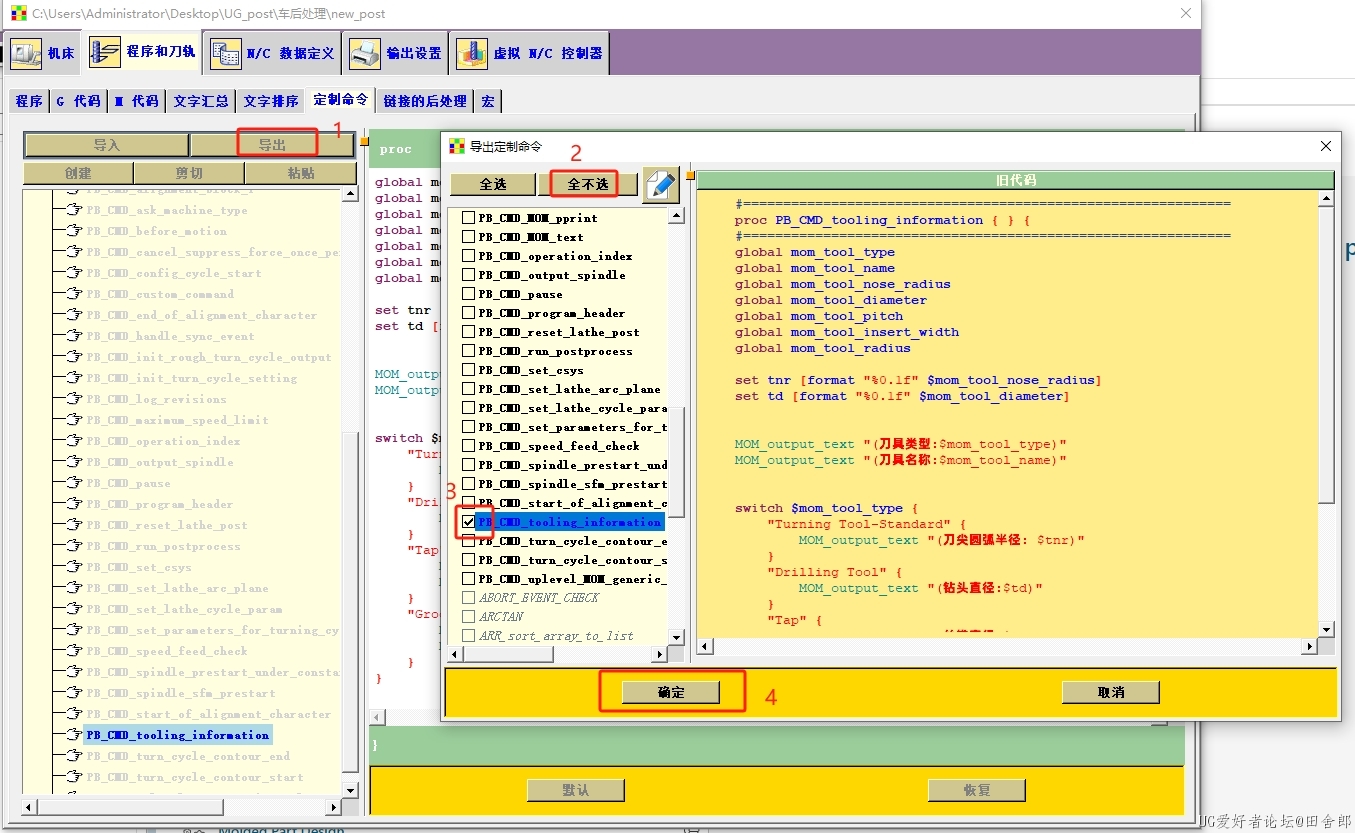Select the 定制命令 sub-tab
1355x833 pixels.
(341, 99)
